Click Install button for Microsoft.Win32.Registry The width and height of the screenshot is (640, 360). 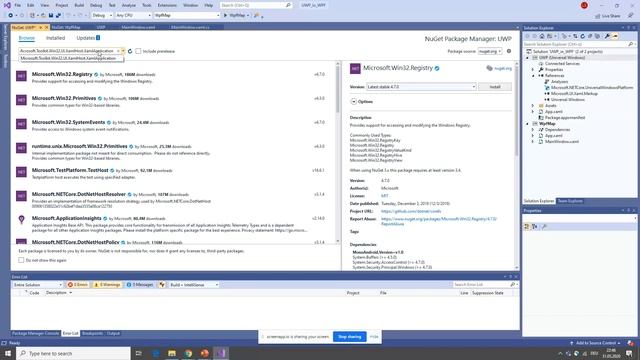click(495, 87)
